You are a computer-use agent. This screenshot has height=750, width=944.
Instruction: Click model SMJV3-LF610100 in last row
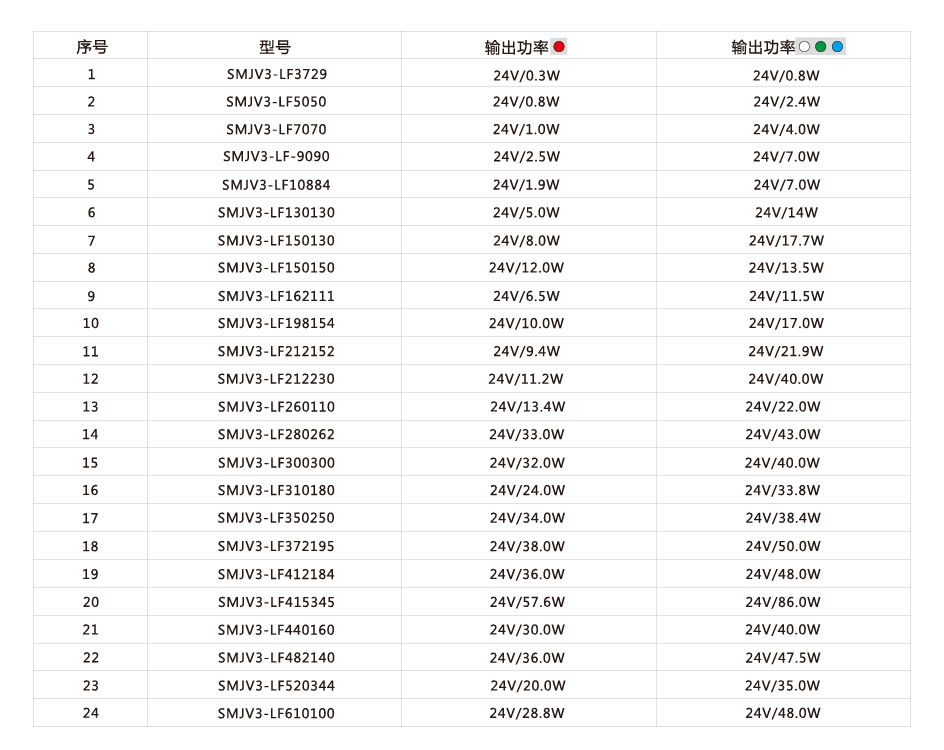pos(276,713)
